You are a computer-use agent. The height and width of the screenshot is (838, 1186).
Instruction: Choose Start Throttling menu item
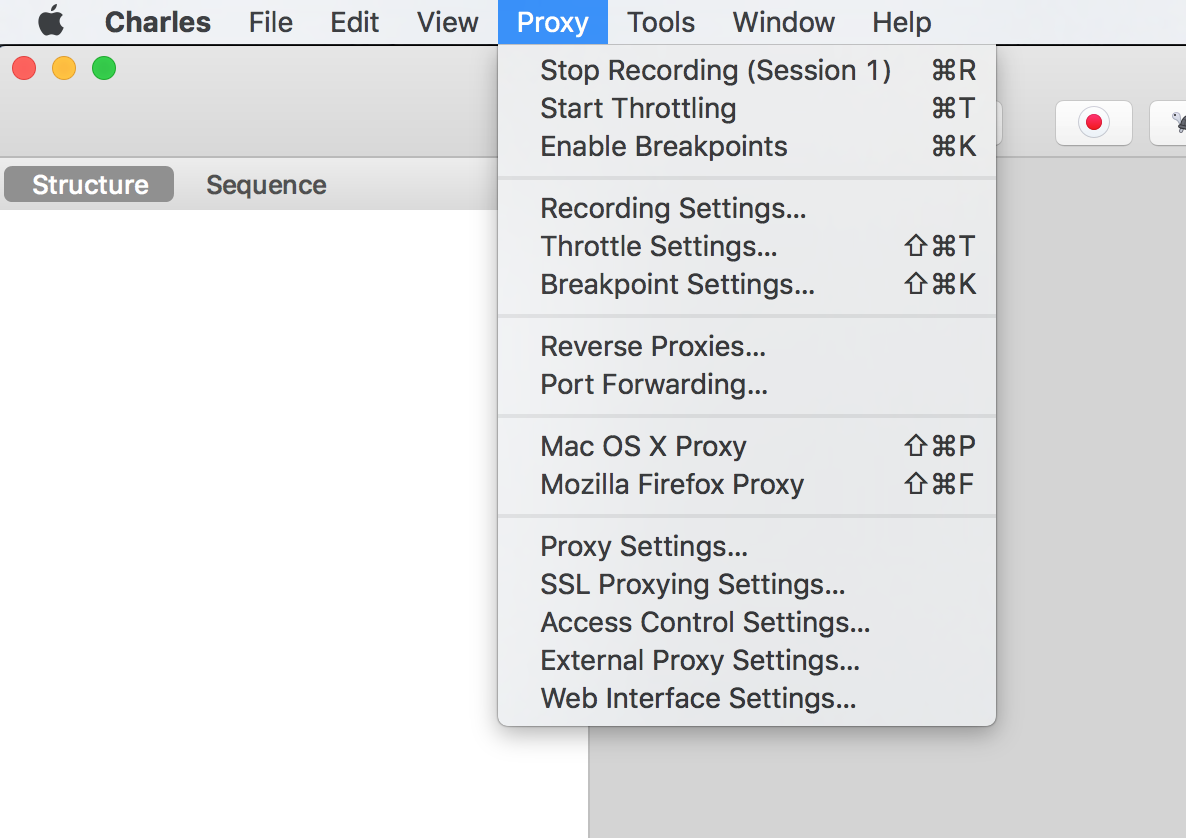coord(747,108)
